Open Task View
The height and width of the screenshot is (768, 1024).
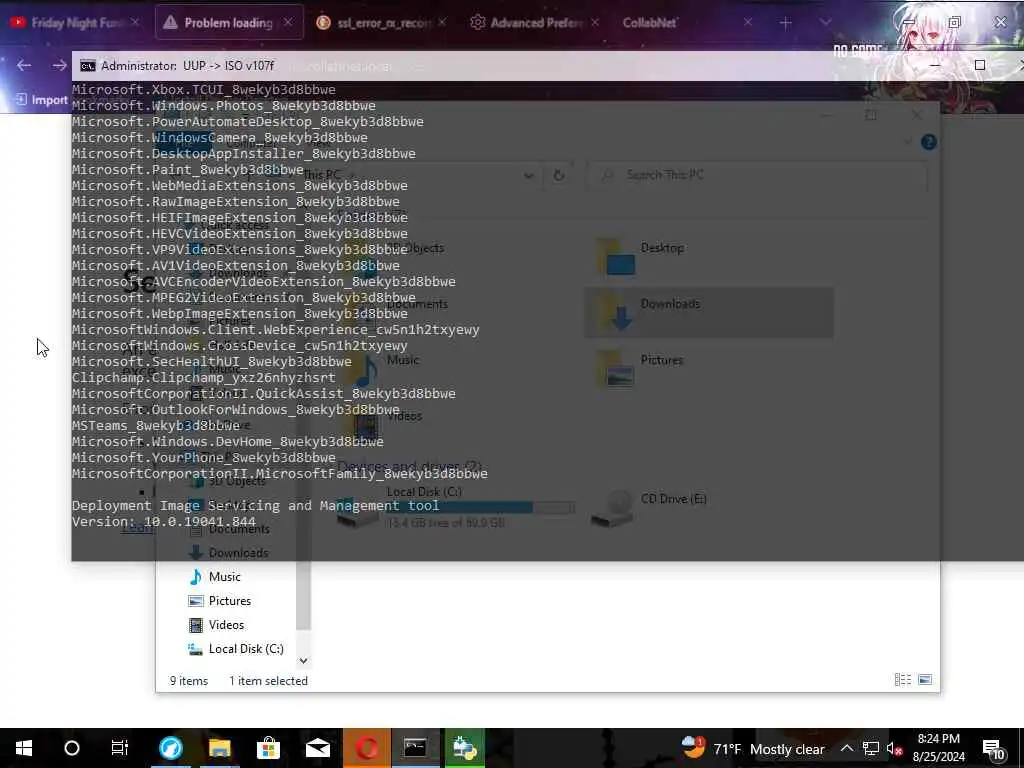120,748
